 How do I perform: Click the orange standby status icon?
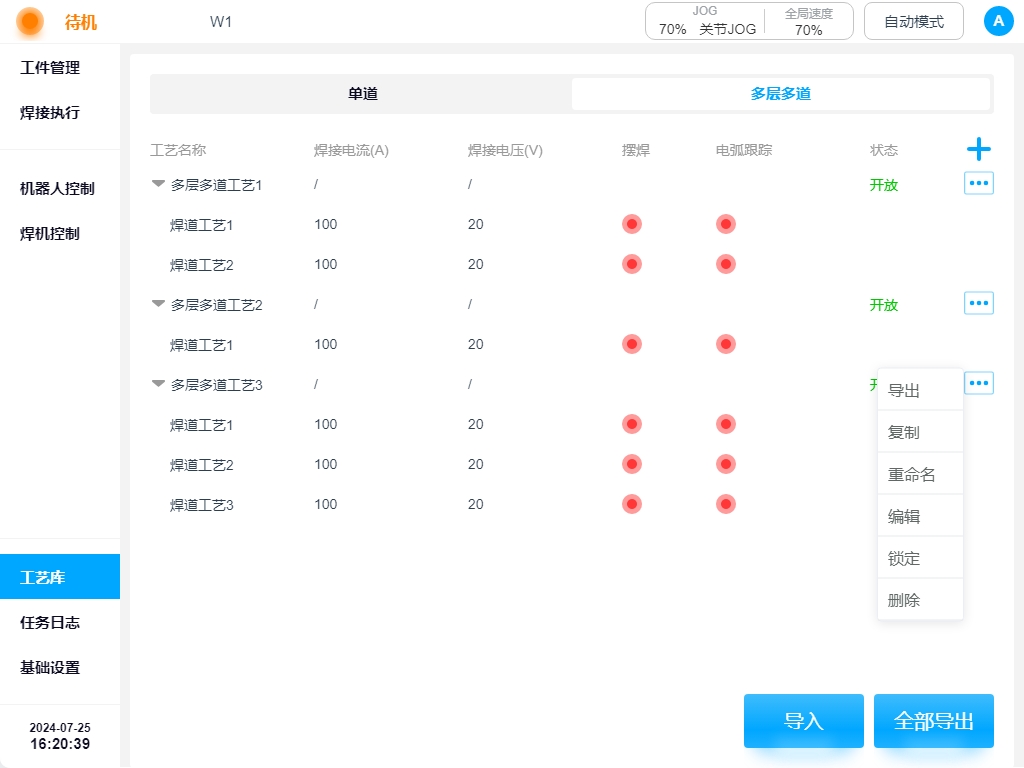tap(30, 22)
